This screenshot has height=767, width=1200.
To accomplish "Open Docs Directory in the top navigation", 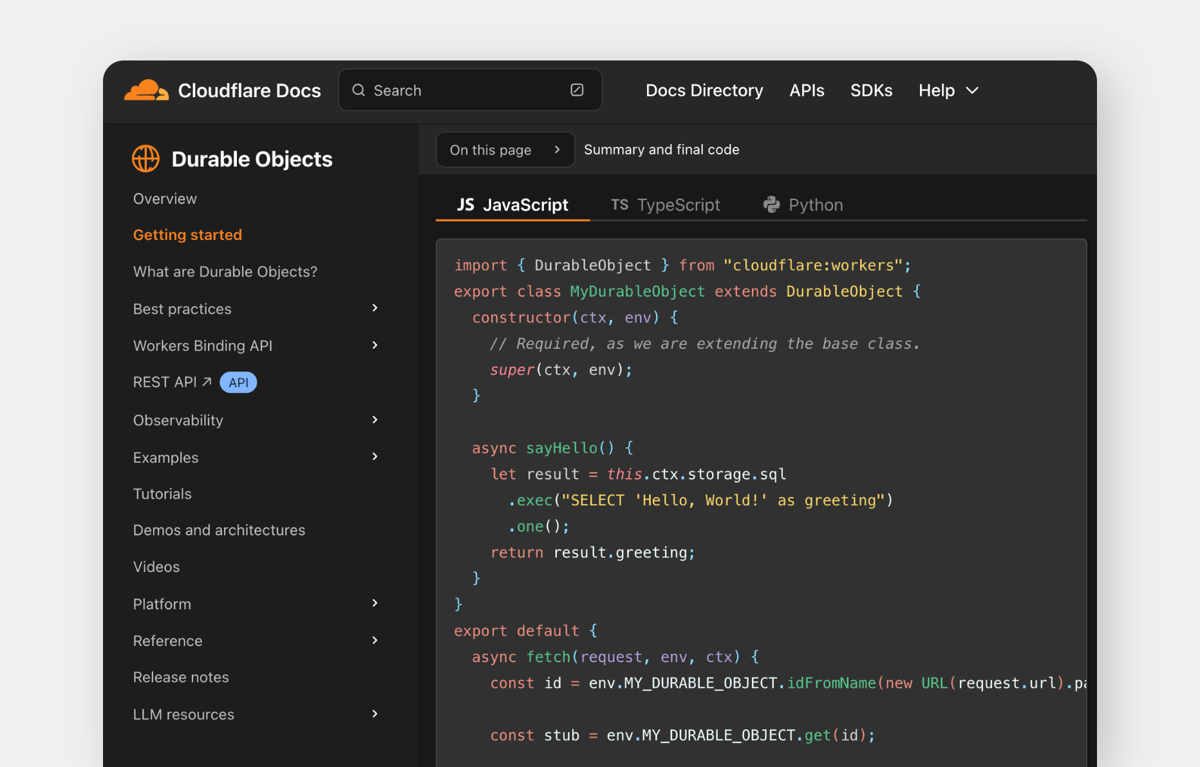I will click(x=704, y=90).
